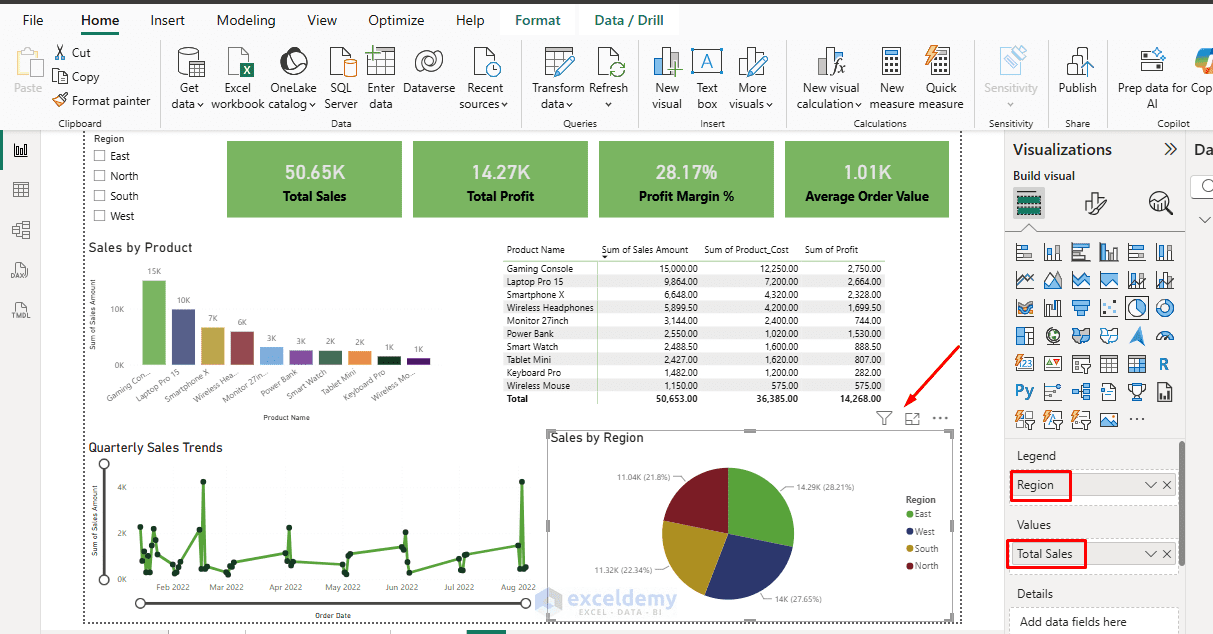Open focus mode for Sales by Region
This screenshot has width=1213, height=634.
(x=912, y=419)
